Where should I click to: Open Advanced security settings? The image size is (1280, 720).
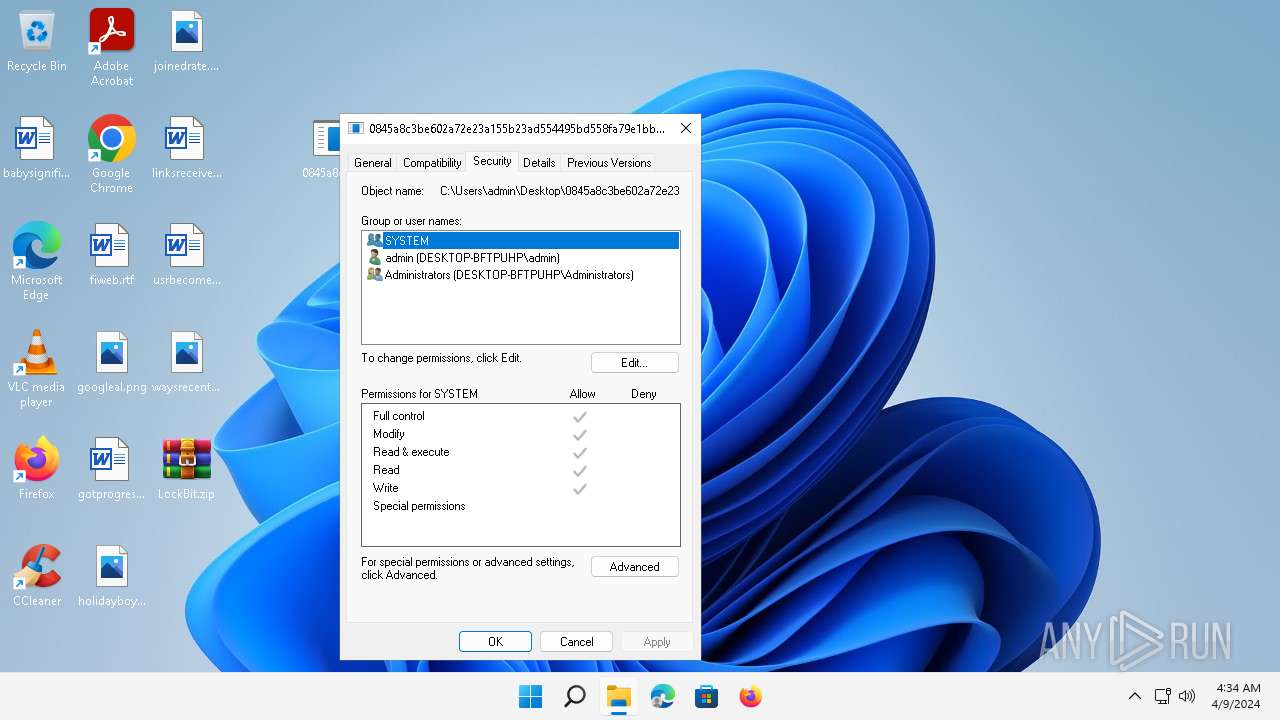635,567
